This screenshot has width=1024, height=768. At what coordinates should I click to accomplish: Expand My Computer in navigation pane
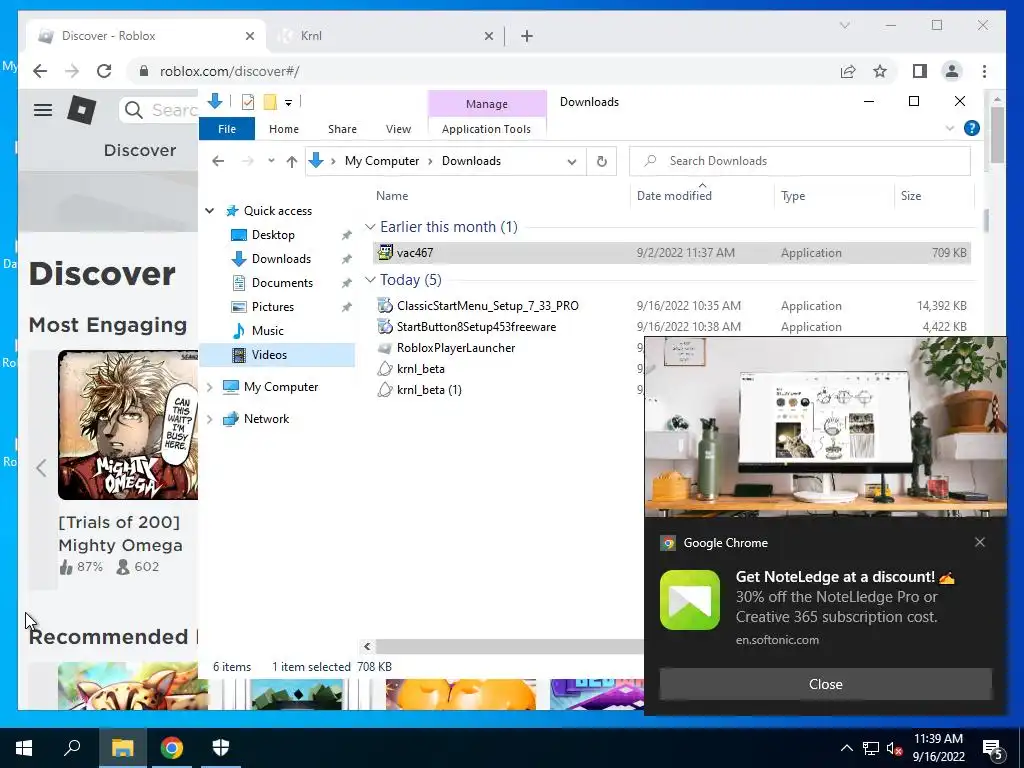[x=210, y=387]
